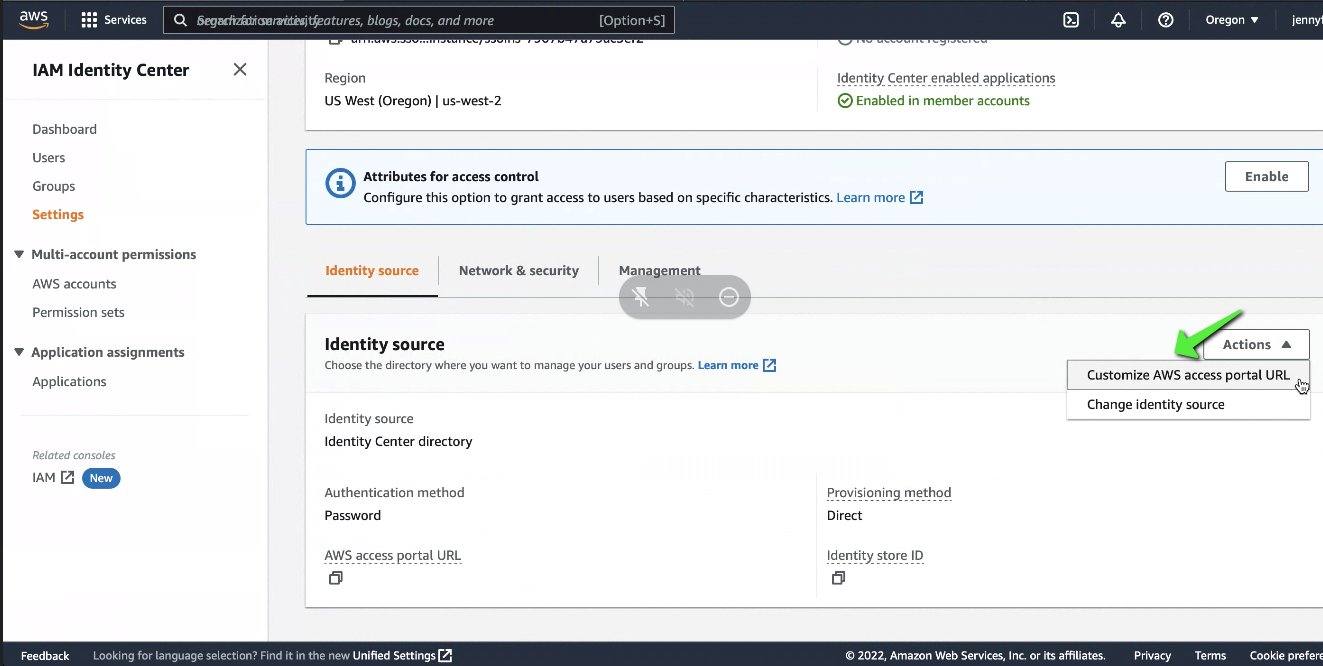Click the muted speaker overlay icon

(685, 297)
